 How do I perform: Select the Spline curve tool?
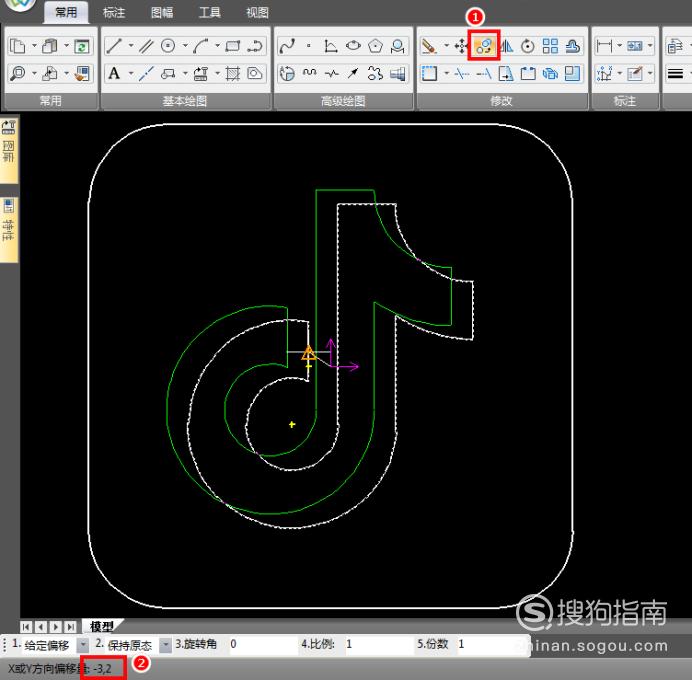pyautogui.click(x=287, y=45)
